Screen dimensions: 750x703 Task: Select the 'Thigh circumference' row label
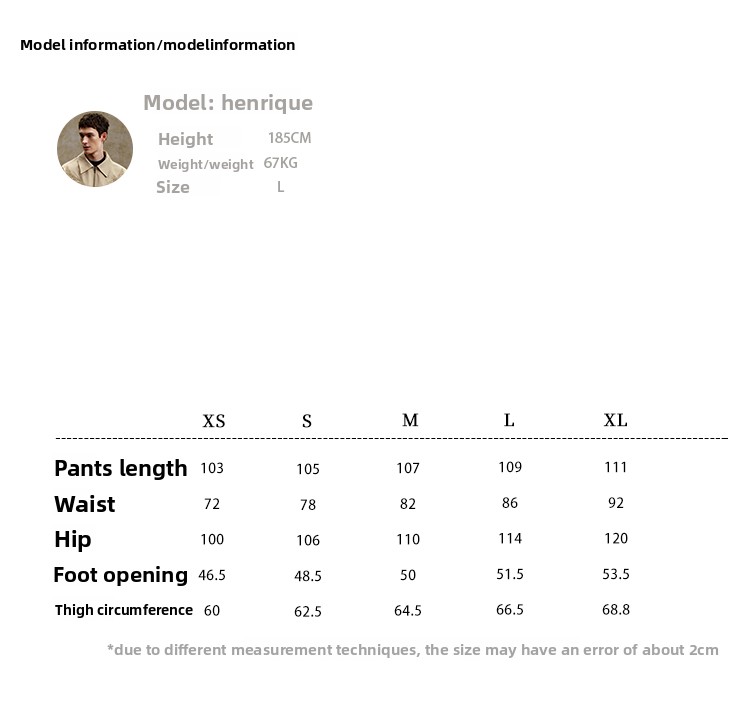pyautogui.click(x=124, y=610)
